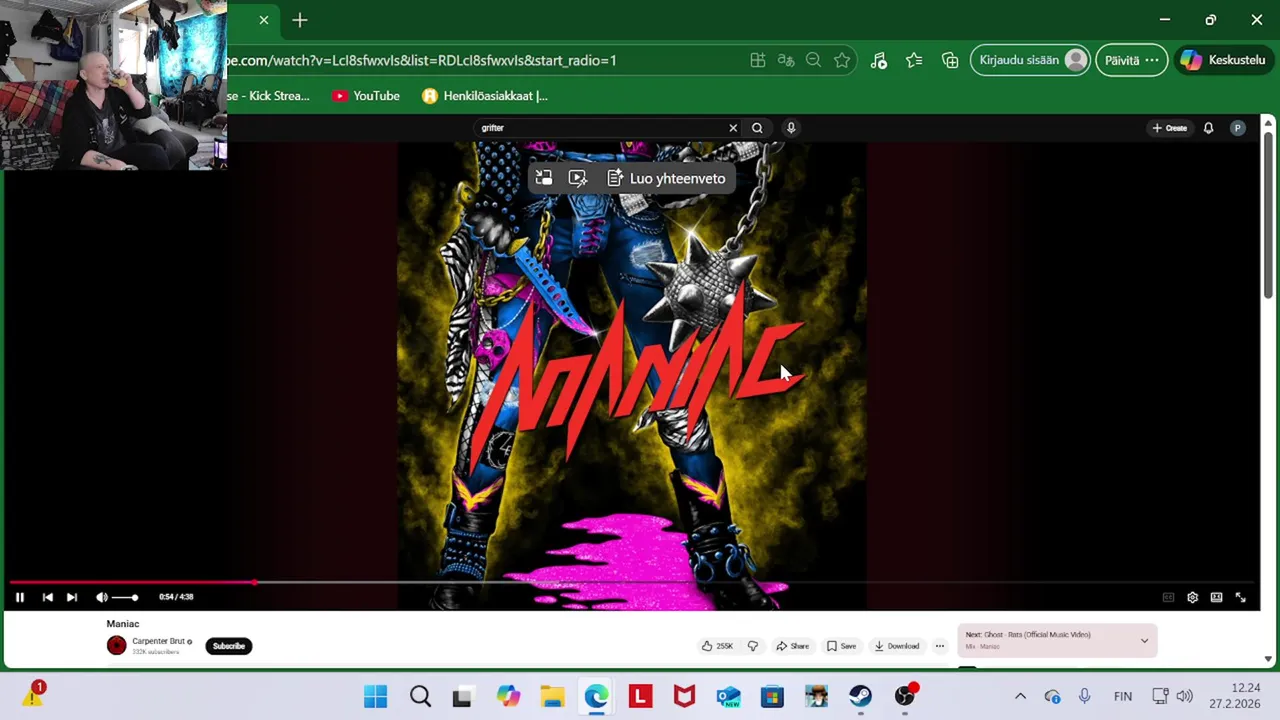Like the video with 255K likes
This screenshot has width=1280, height=720.
coord(717,646)
